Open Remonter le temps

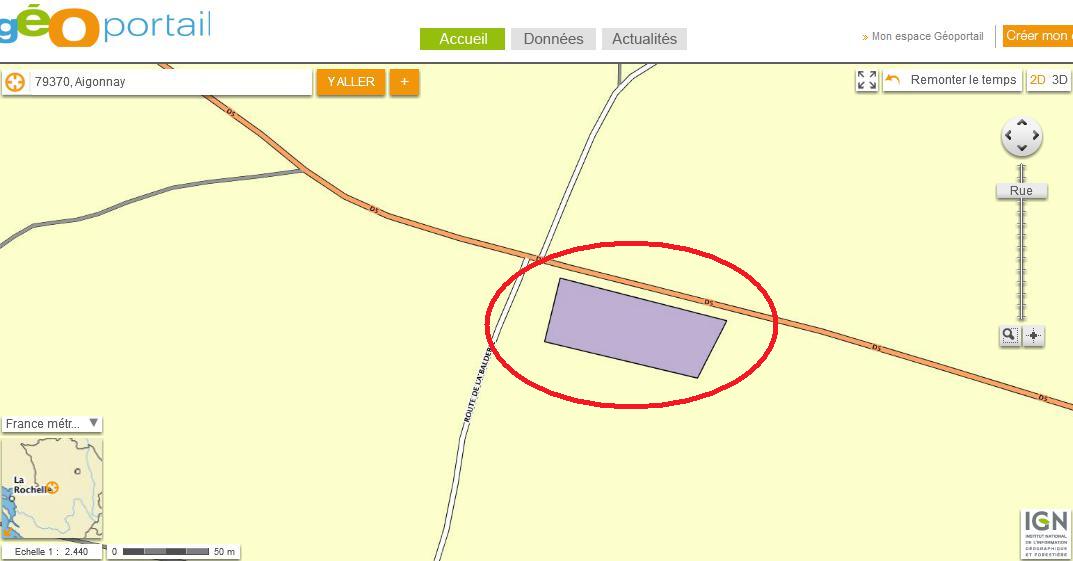coord(953,80)
